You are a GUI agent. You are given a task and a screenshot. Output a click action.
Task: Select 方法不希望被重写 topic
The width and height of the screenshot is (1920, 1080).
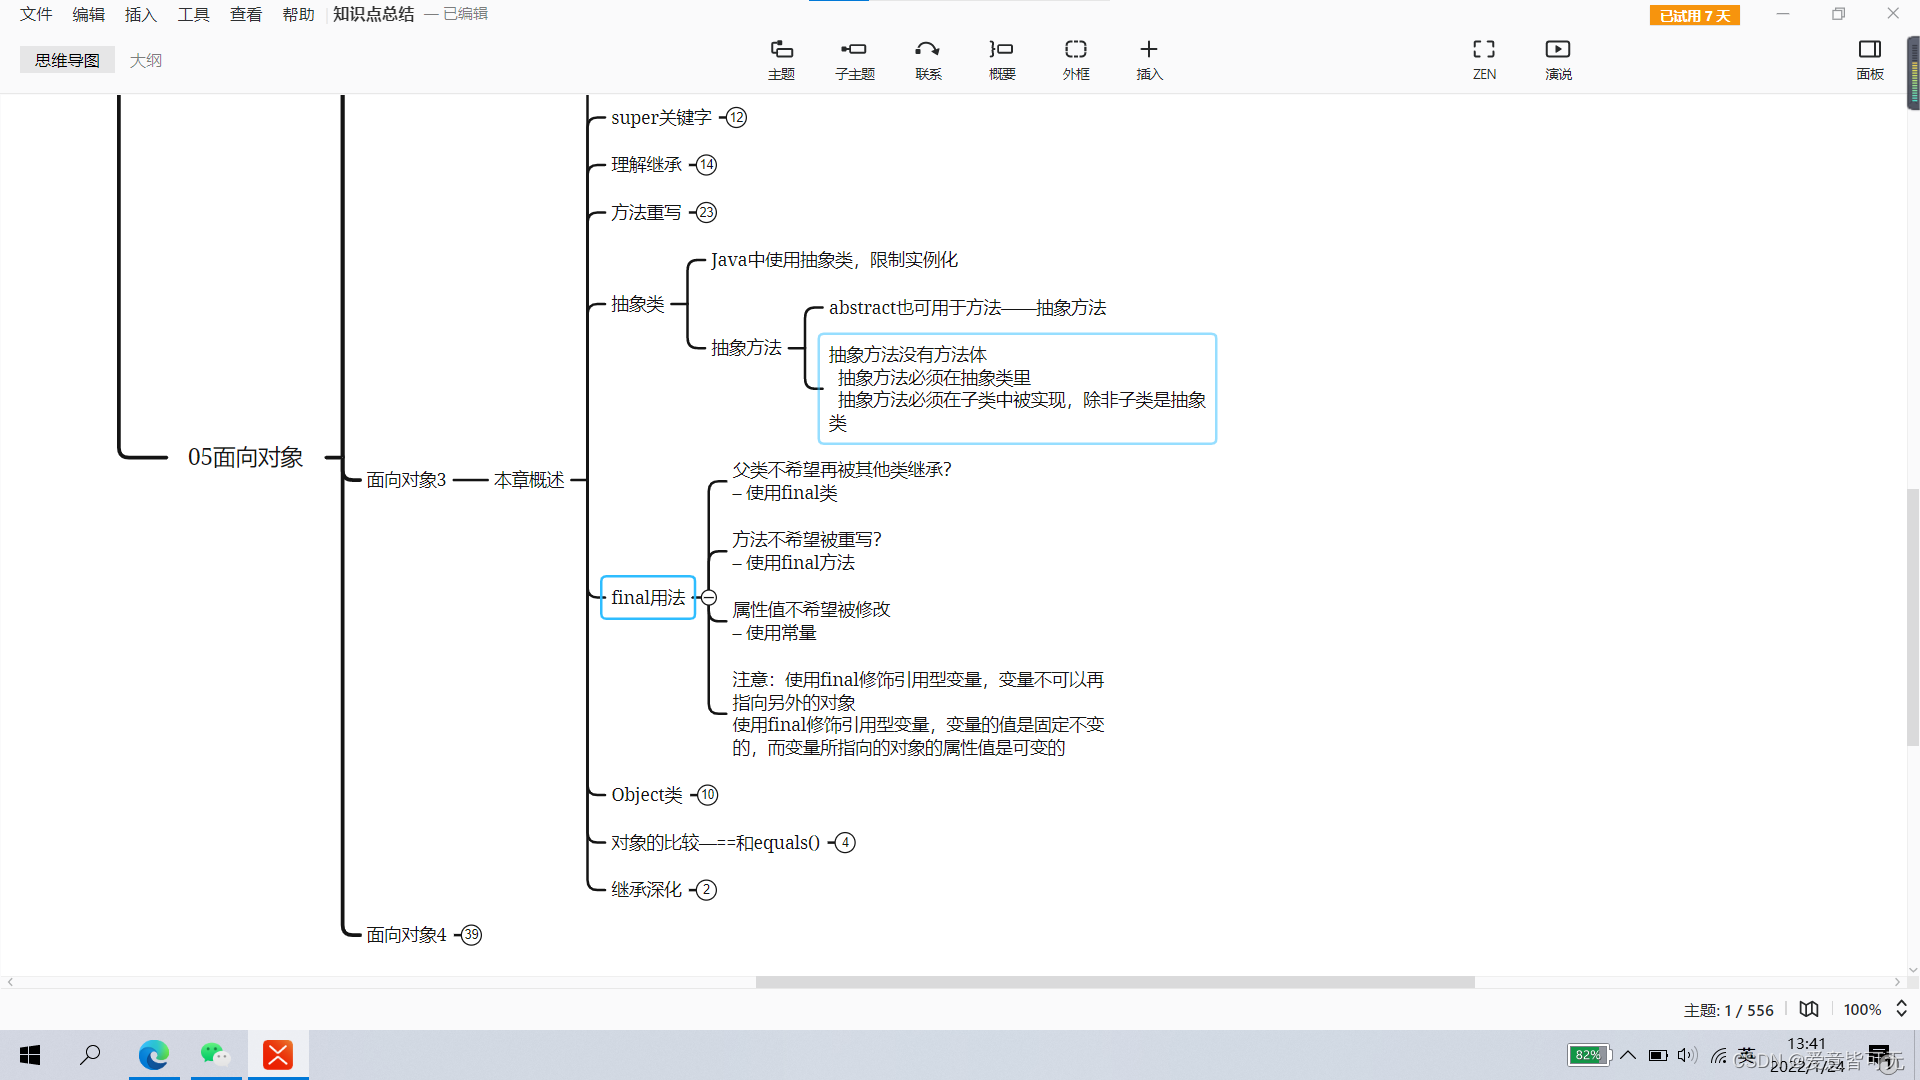(807, 551)
